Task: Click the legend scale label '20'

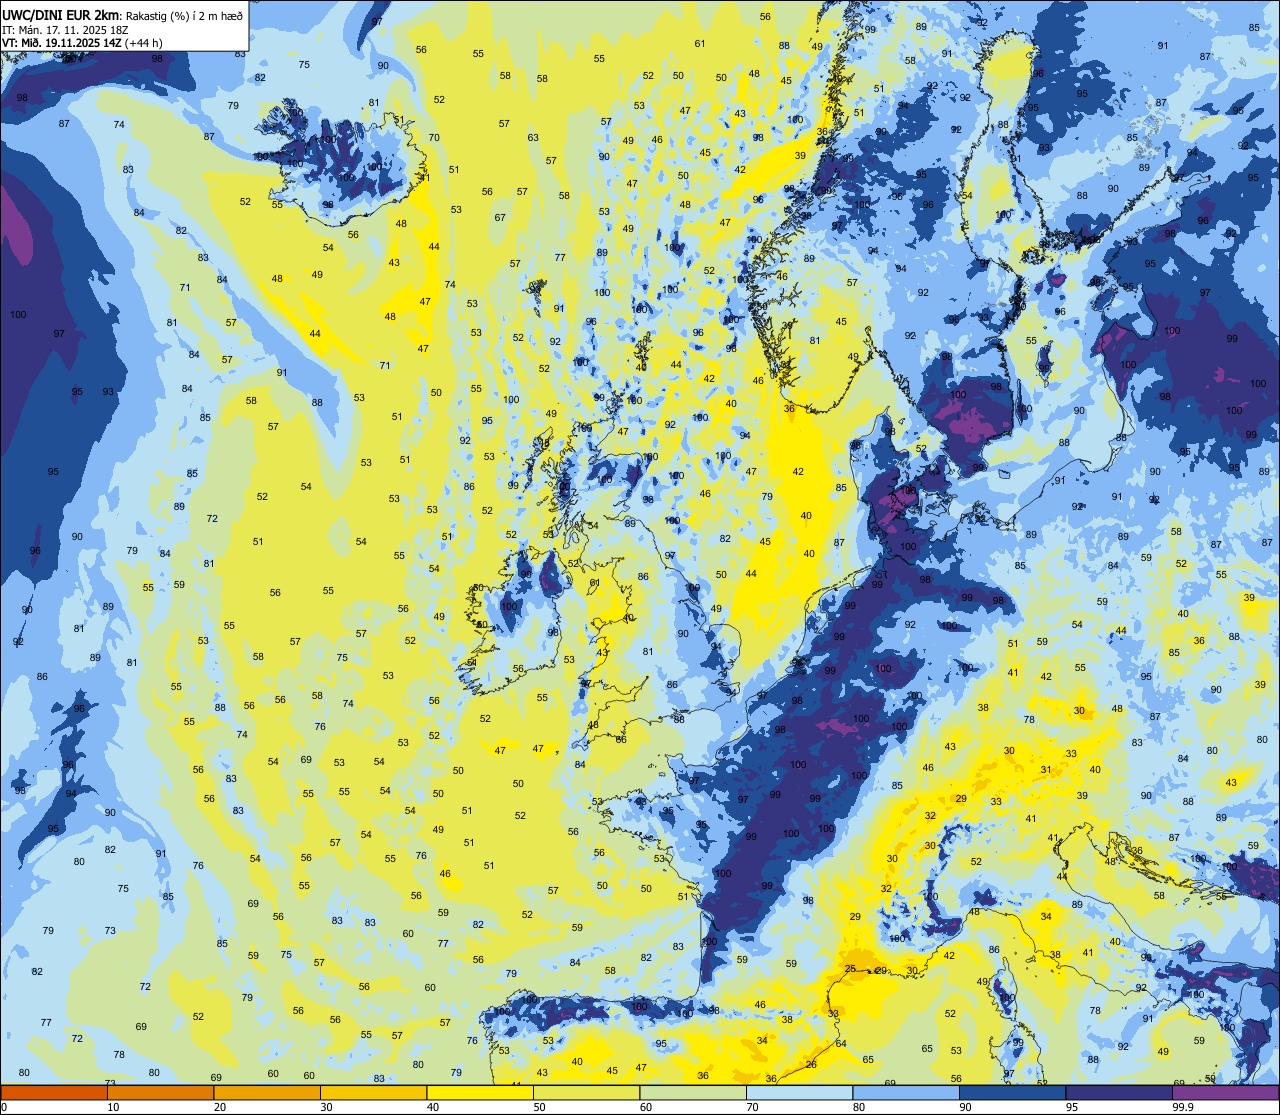Action: tap(220, 1106)
